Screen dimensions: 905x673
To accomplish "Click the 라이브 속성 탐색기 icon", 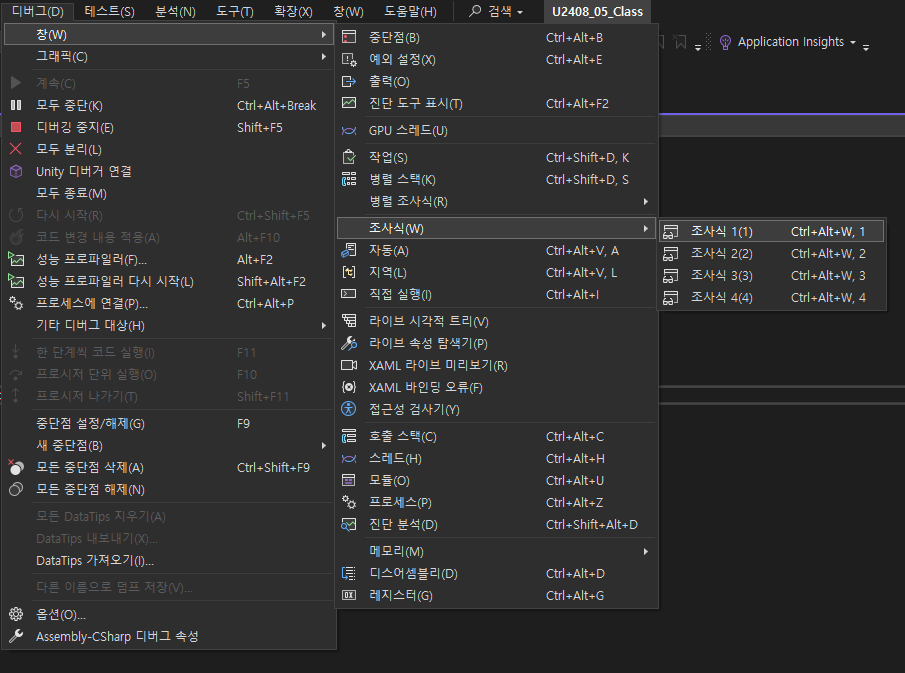I will (349, 343).
